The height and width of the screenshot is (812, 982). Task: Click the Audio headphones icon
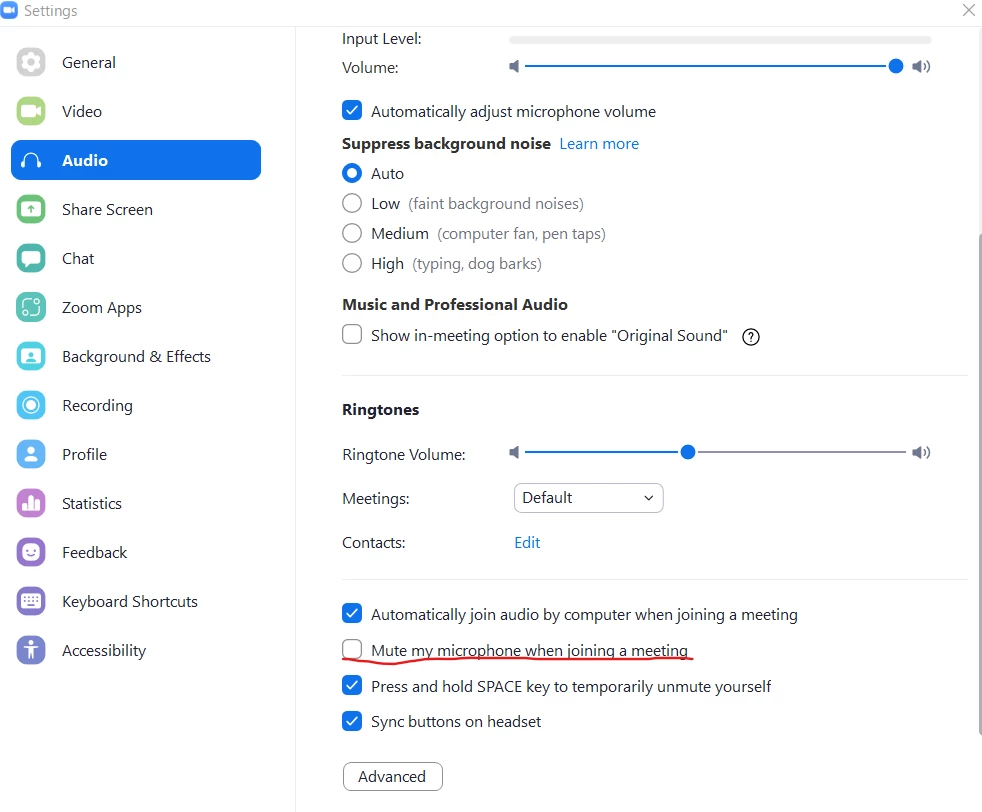pos(31,160)
